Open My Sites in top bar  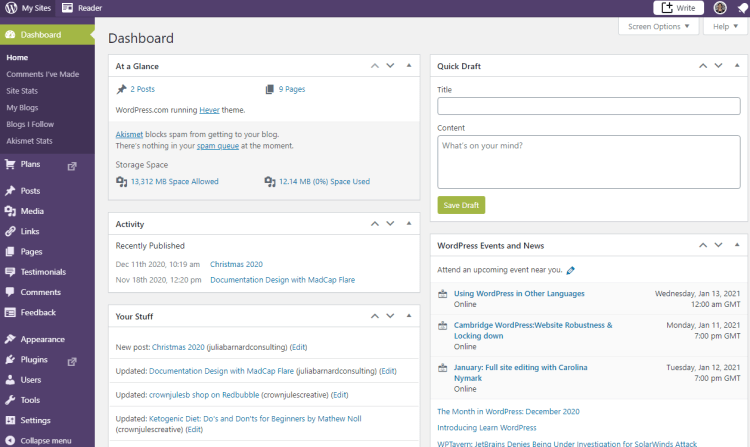[28, 8]
